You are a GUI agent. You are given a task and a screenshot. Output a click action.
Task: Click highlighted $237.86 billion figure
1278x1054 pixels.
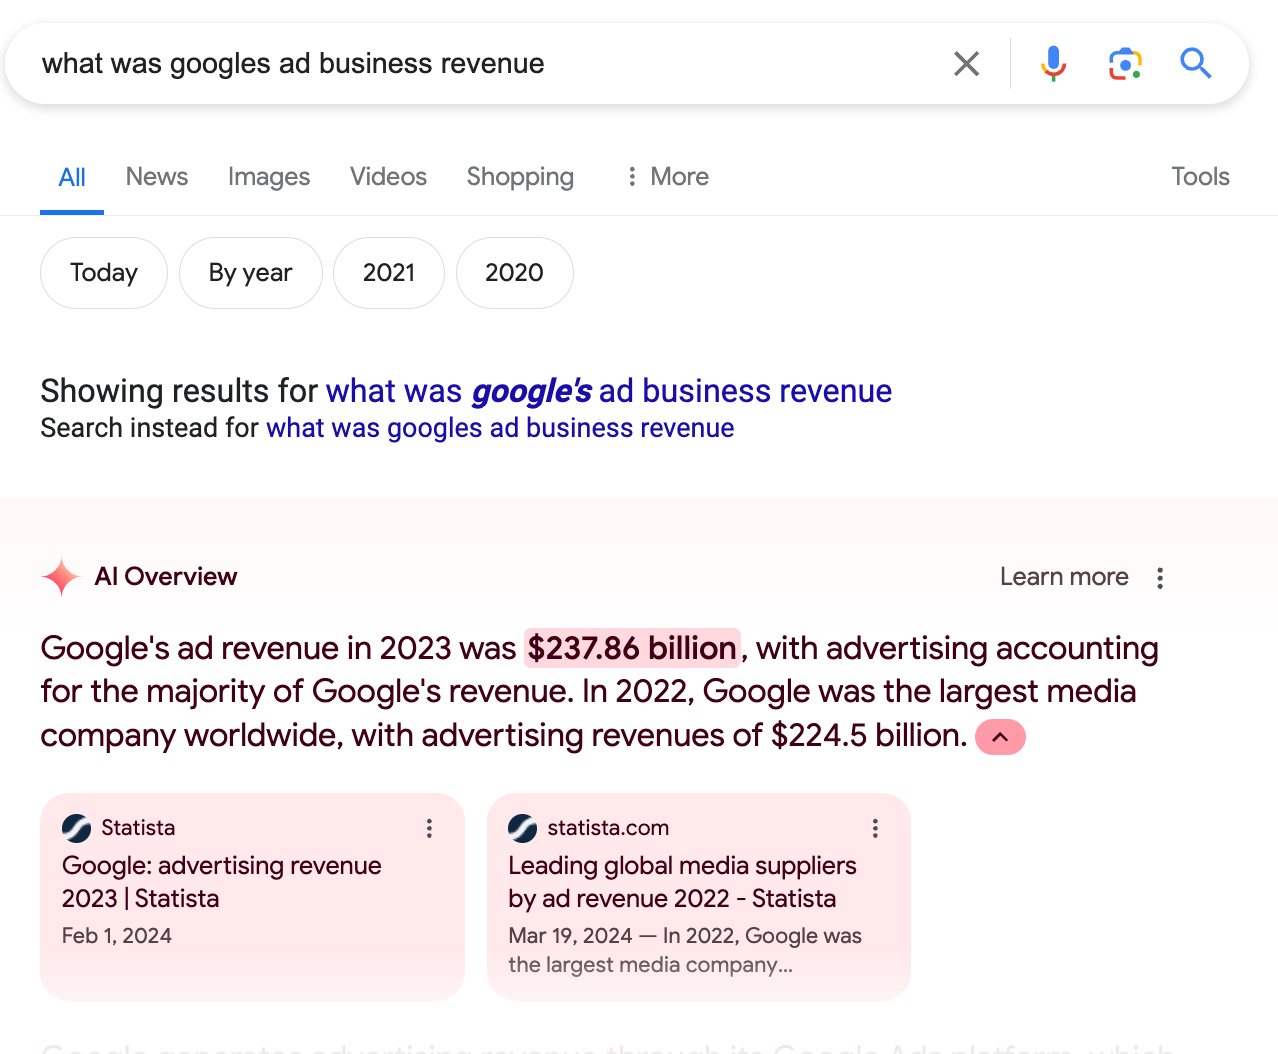[632, 648]
